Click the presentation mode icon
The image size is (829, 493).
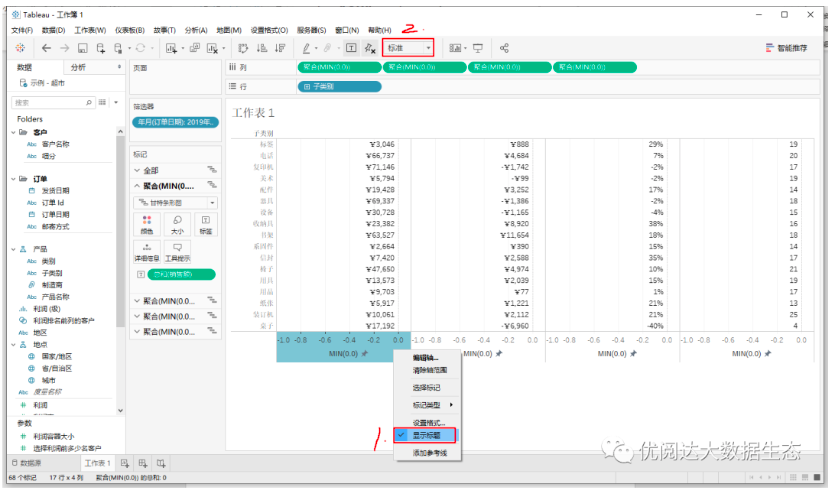coord(478,48)
